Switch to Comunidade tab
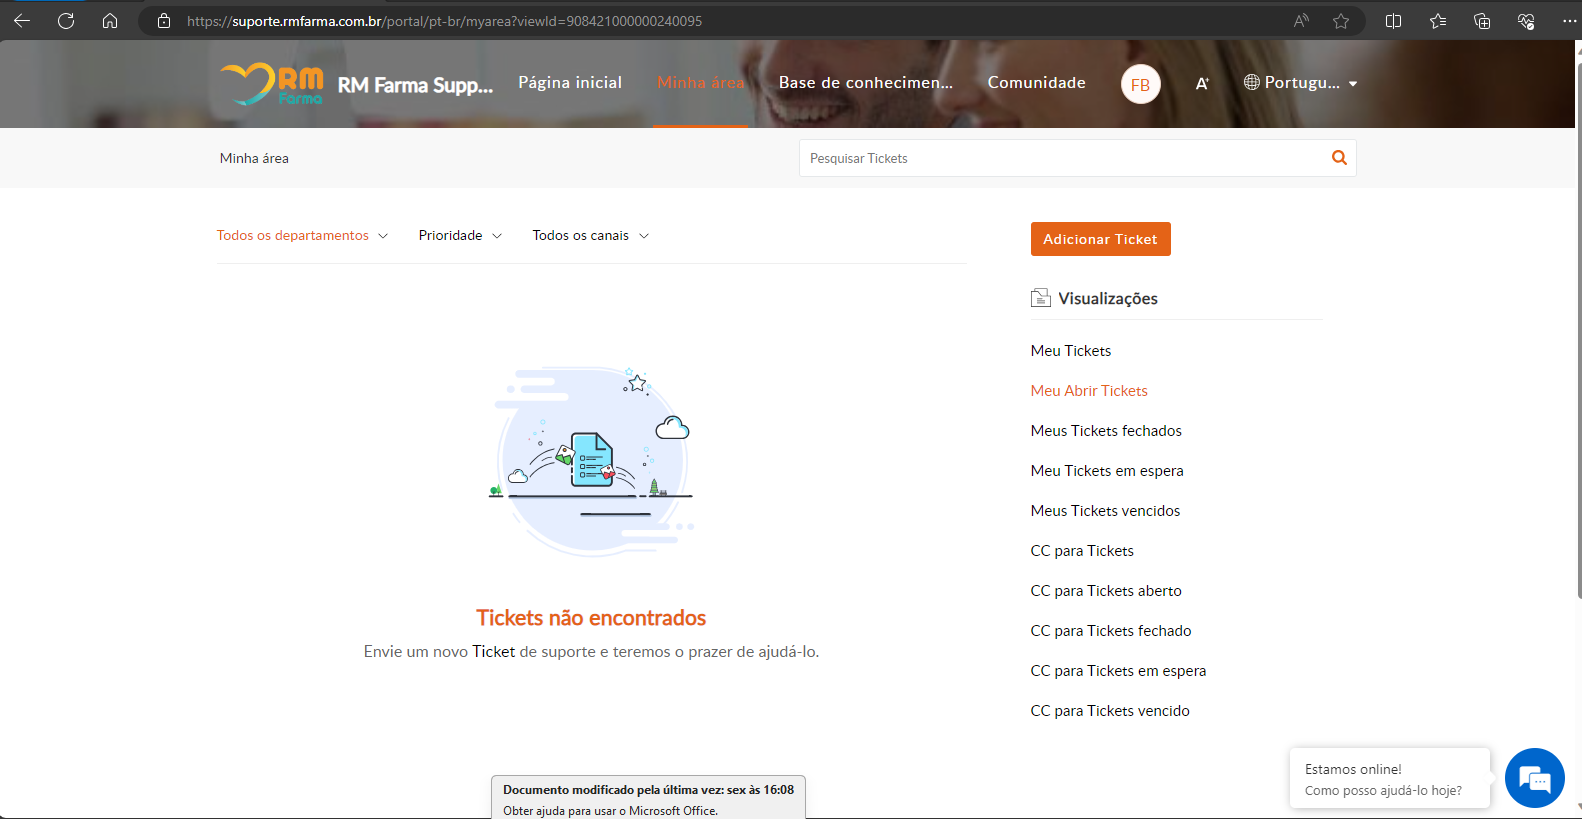The width and height of the screenshot is (1582, 819). click(x=1036, y=83)
